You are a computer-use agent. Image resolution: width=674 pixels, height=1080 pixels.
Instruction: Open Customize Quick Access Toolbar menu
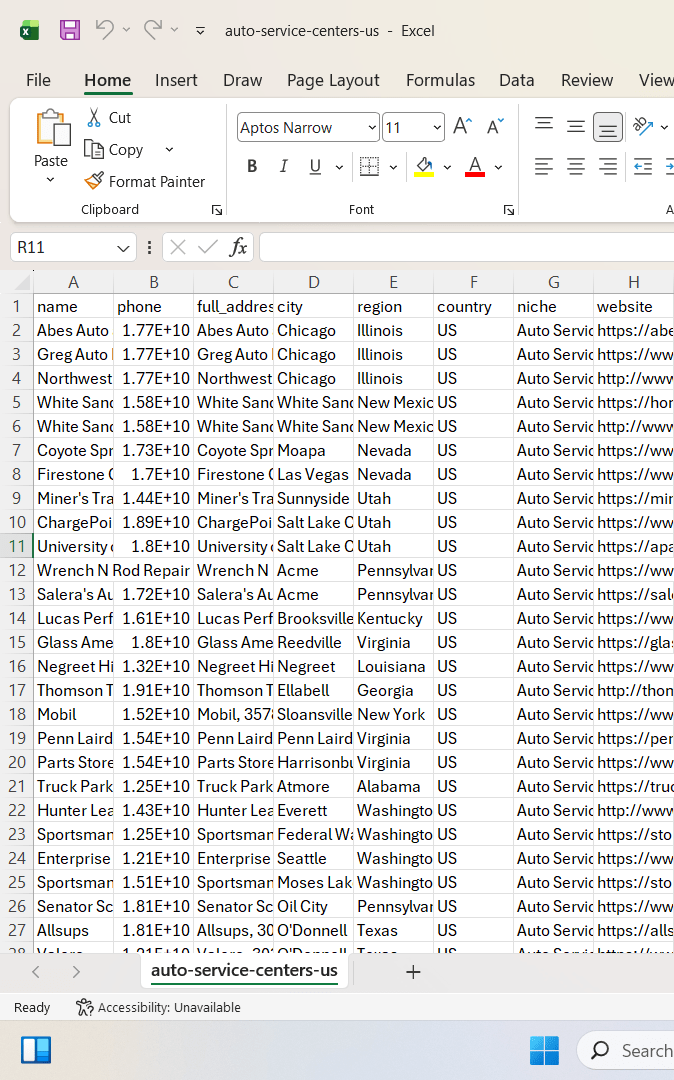click(200, 30)
